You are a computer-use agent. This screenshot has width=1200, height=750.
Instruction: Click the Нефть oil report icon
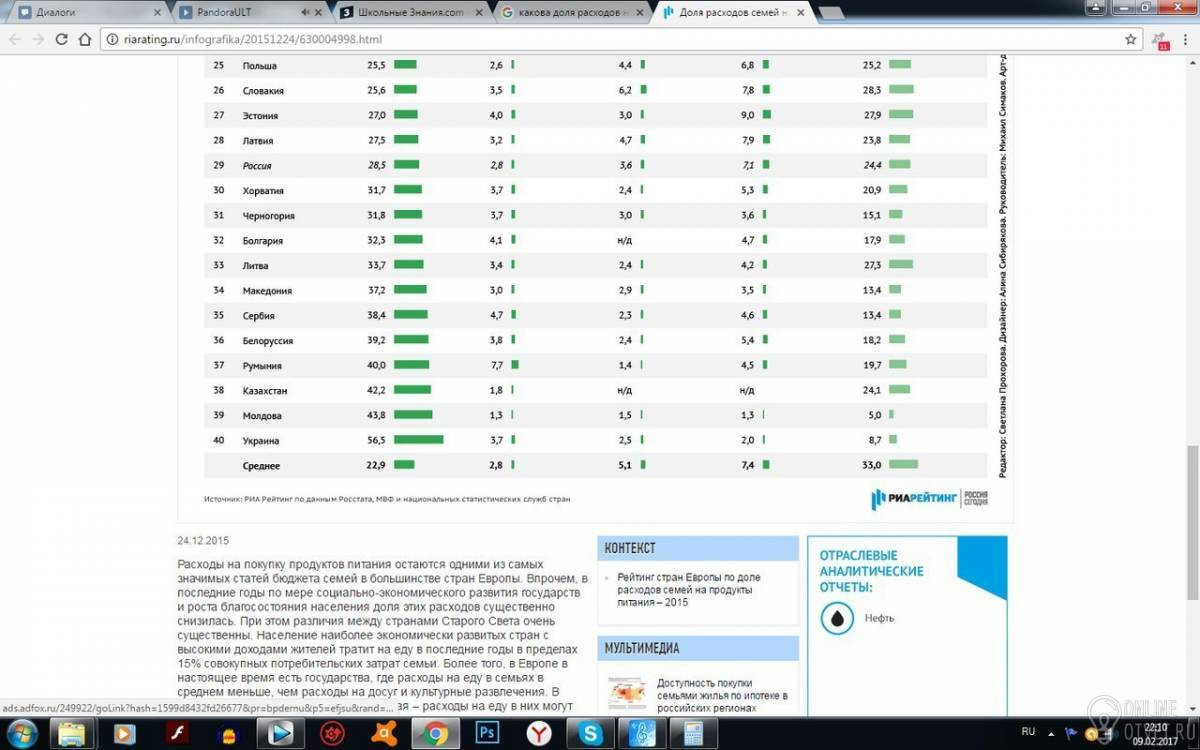(836, 619)
